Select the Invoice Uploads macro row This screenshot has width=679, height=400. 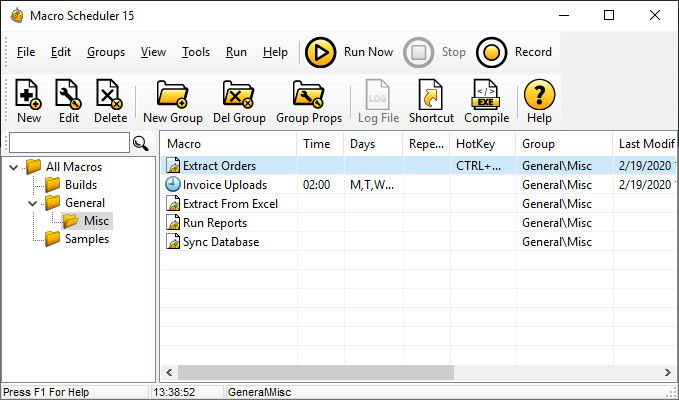[x=224, y=185]
